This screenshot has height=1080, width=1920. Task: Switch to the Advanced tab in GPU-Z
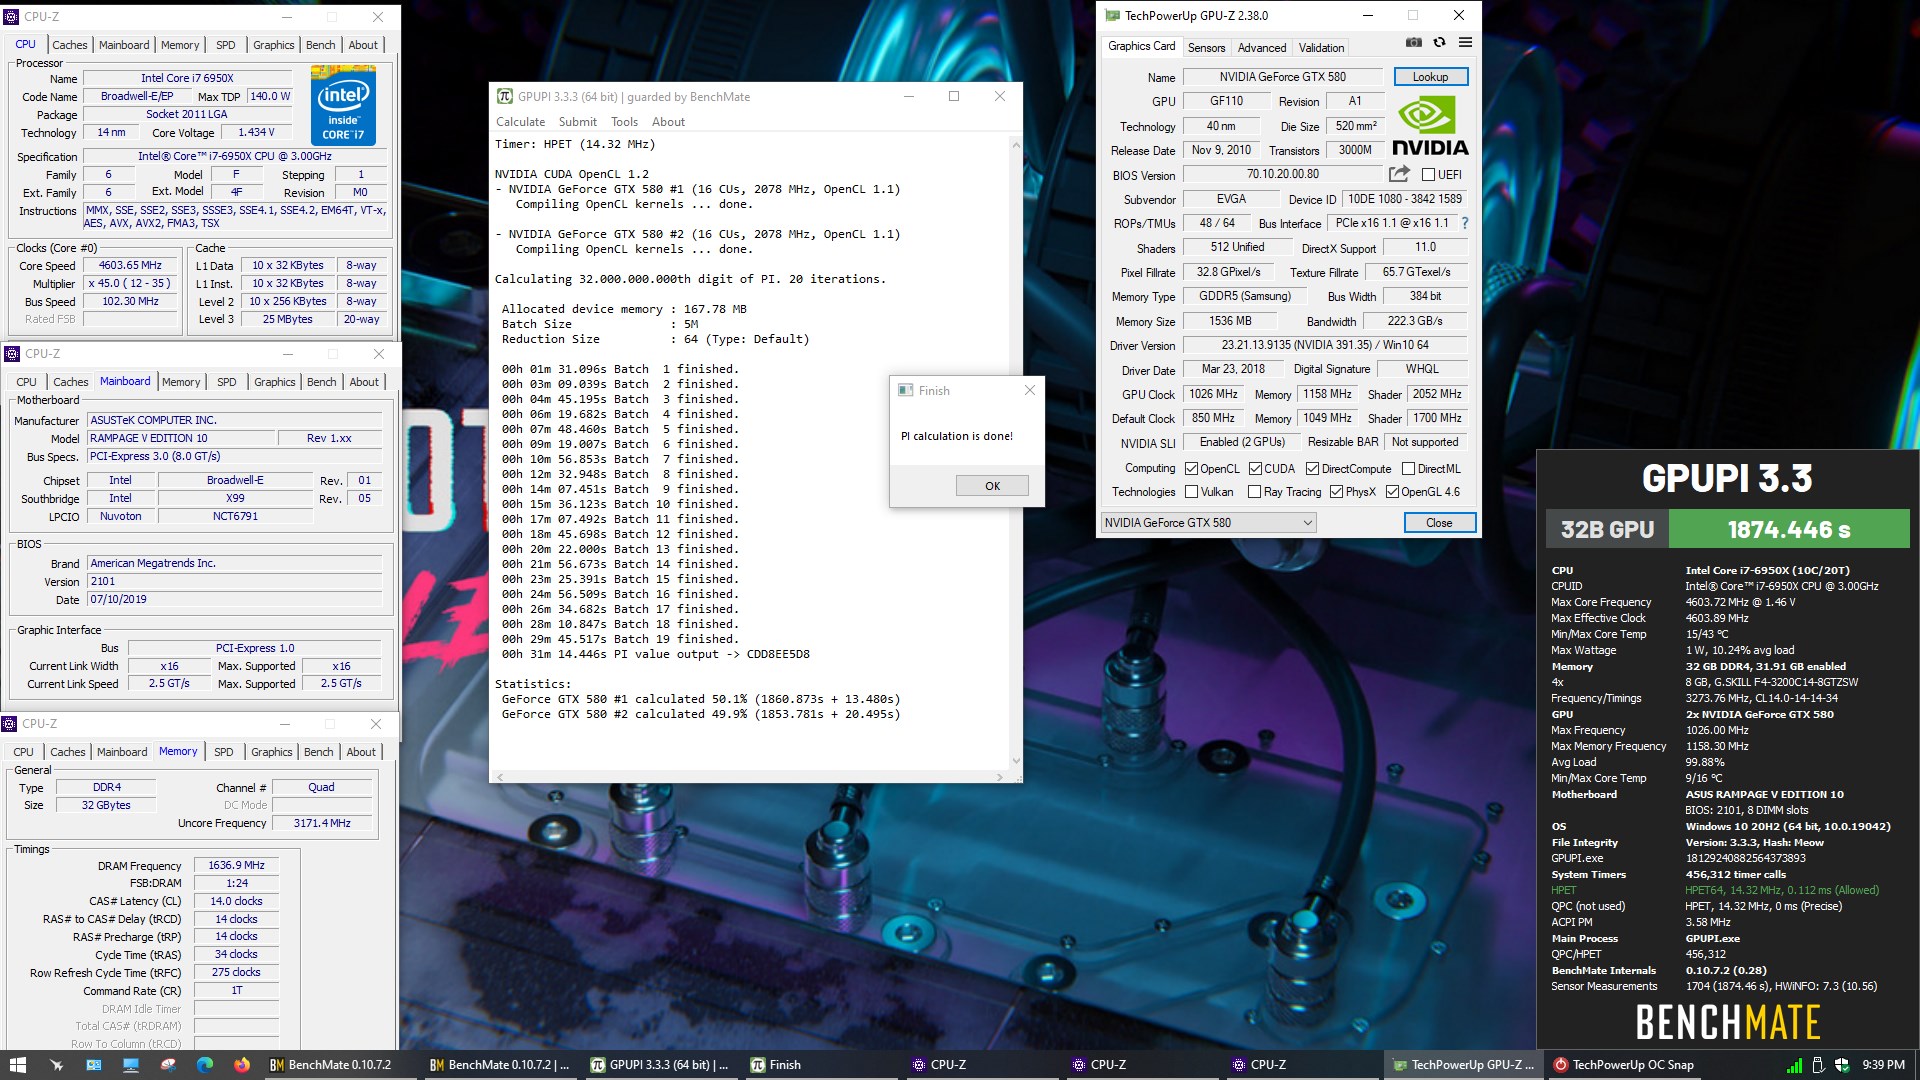[x=1262, y=48]
